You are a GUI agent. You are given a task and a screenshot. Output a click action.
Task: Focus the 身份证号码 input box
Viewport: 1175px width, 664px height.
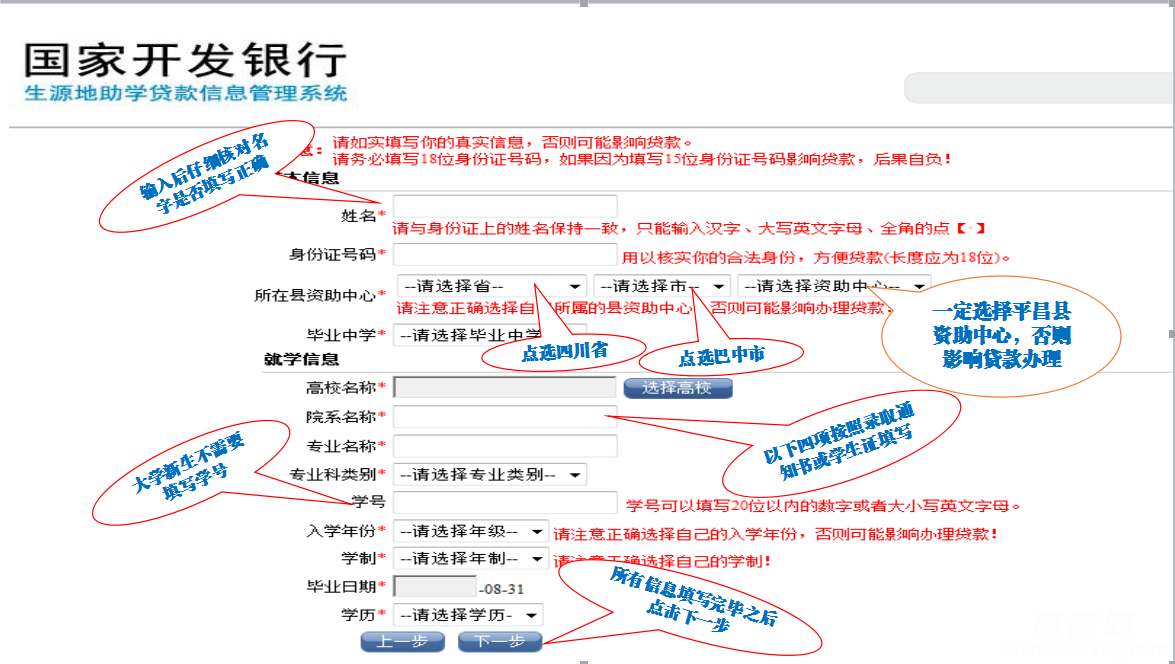point(505,255)
